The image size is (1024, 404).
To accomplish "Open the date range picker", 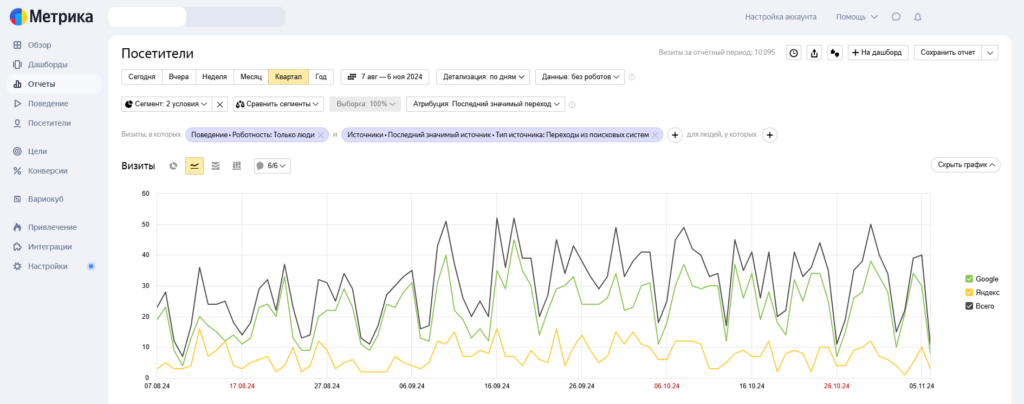I will 385,76.
